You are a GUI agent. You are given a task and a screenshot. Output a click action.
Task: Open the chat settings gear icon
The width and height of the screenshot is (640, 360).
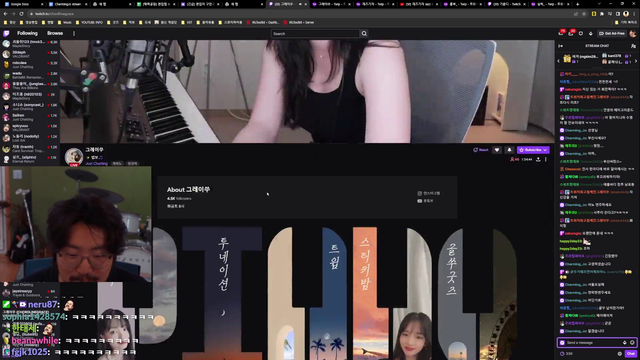pos(620,353)
